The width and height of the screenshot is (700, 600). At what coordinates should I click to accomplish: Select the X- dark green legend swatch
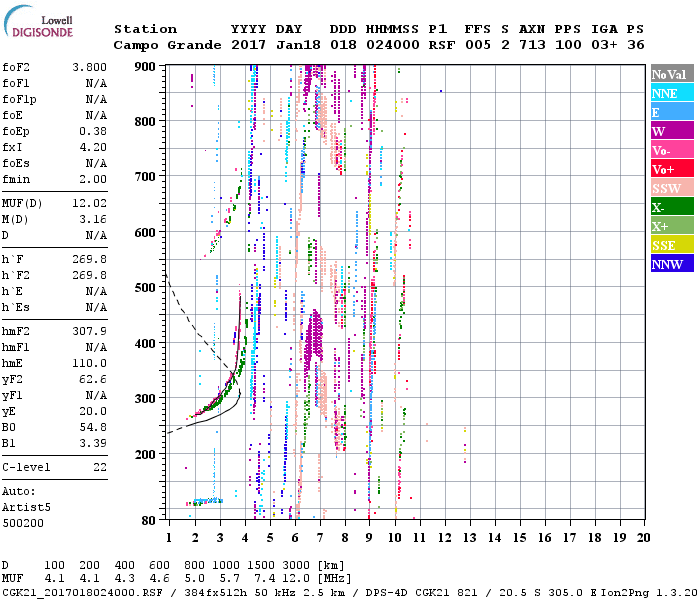pyautogui.click(x=672, y=207)
